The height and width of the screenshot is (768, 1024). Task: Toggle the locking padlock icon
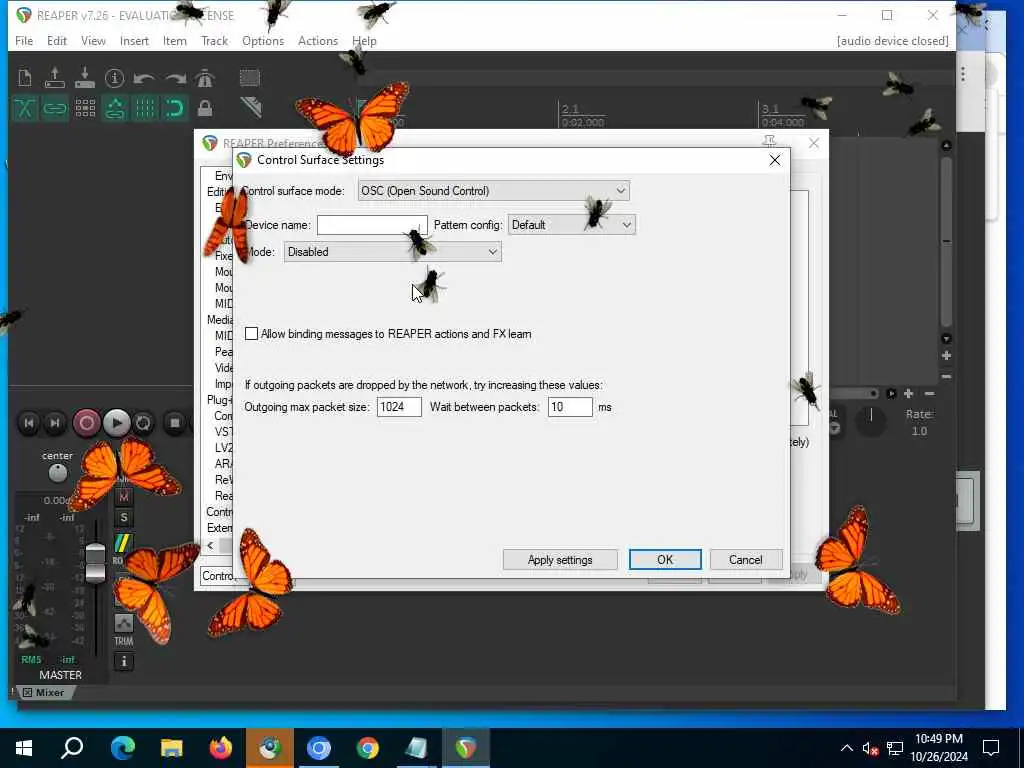(205, 108)
